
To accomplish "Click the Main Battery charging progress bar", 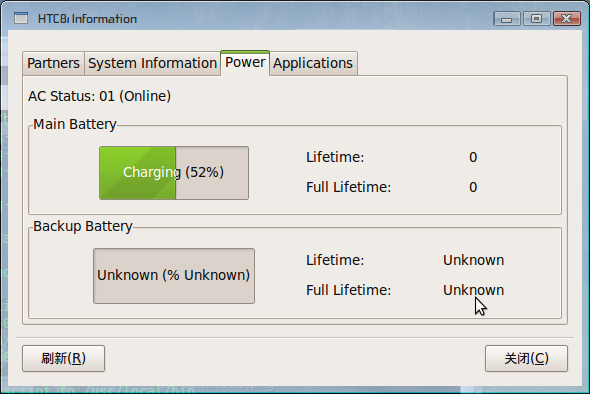I will click(x=174, y=173).
